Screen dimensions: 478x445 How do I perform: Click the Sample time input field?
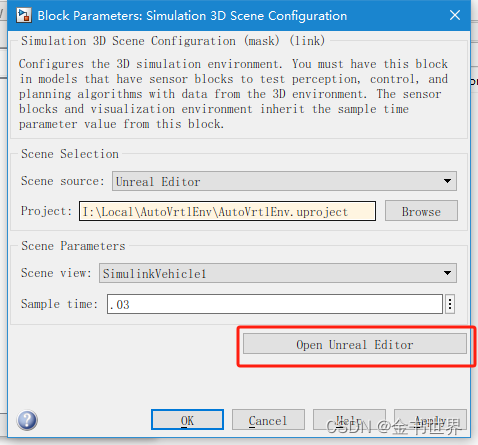coord(275,304)
